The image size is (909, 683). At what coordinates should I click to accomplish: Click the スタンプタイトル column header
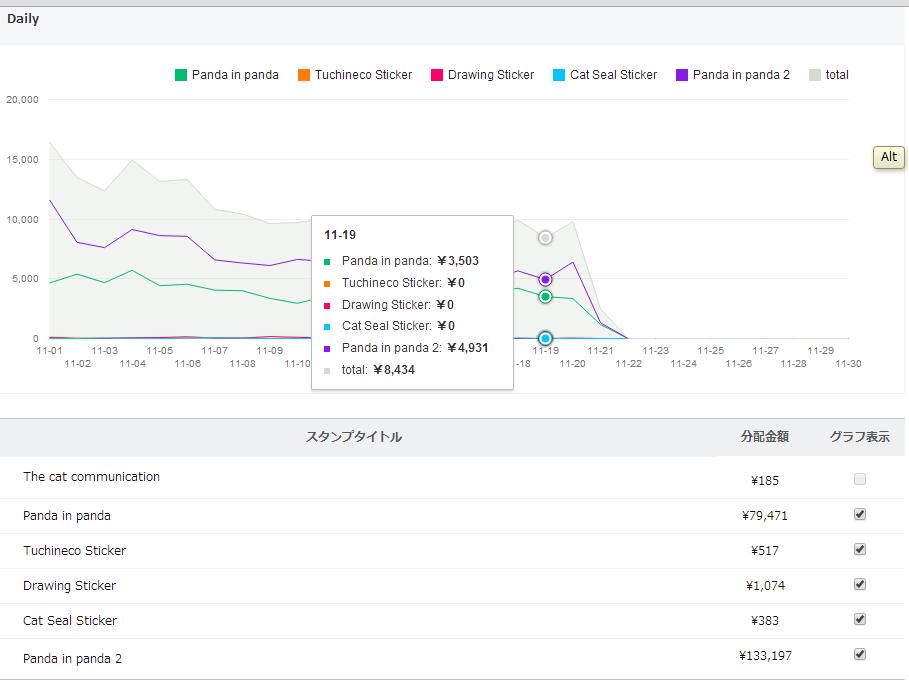354,437
